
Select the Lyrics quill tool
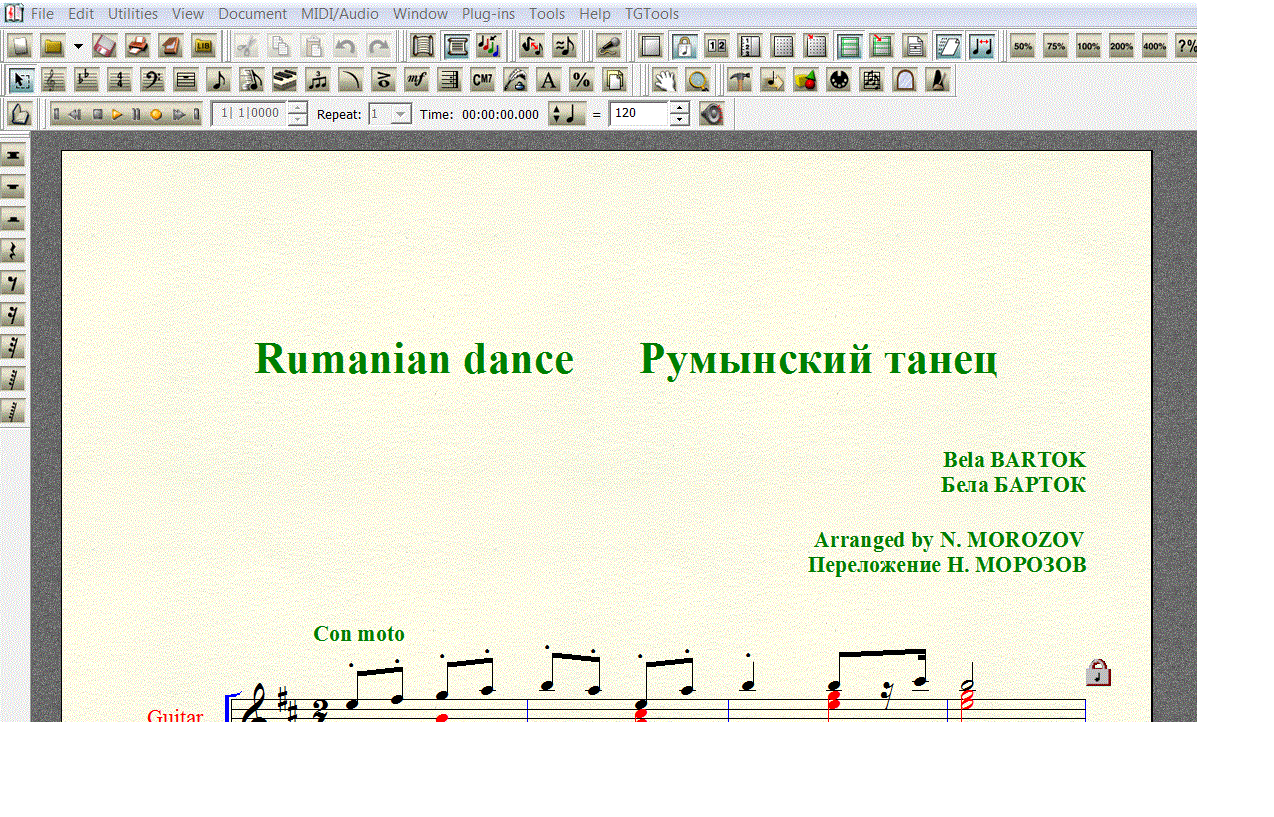point(515,80)
